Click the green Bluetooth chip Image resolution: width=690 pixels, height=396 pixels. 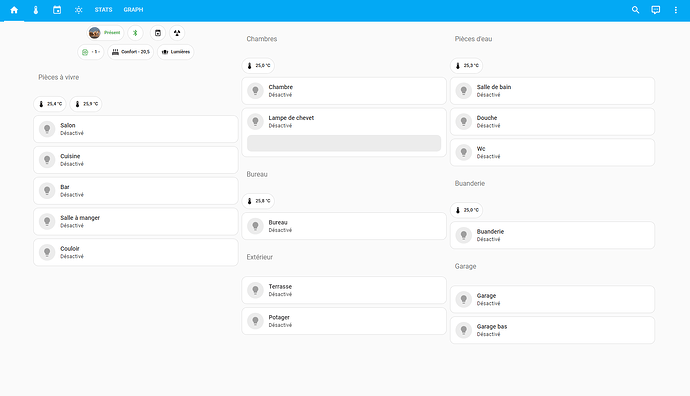(x=136, y=33)
